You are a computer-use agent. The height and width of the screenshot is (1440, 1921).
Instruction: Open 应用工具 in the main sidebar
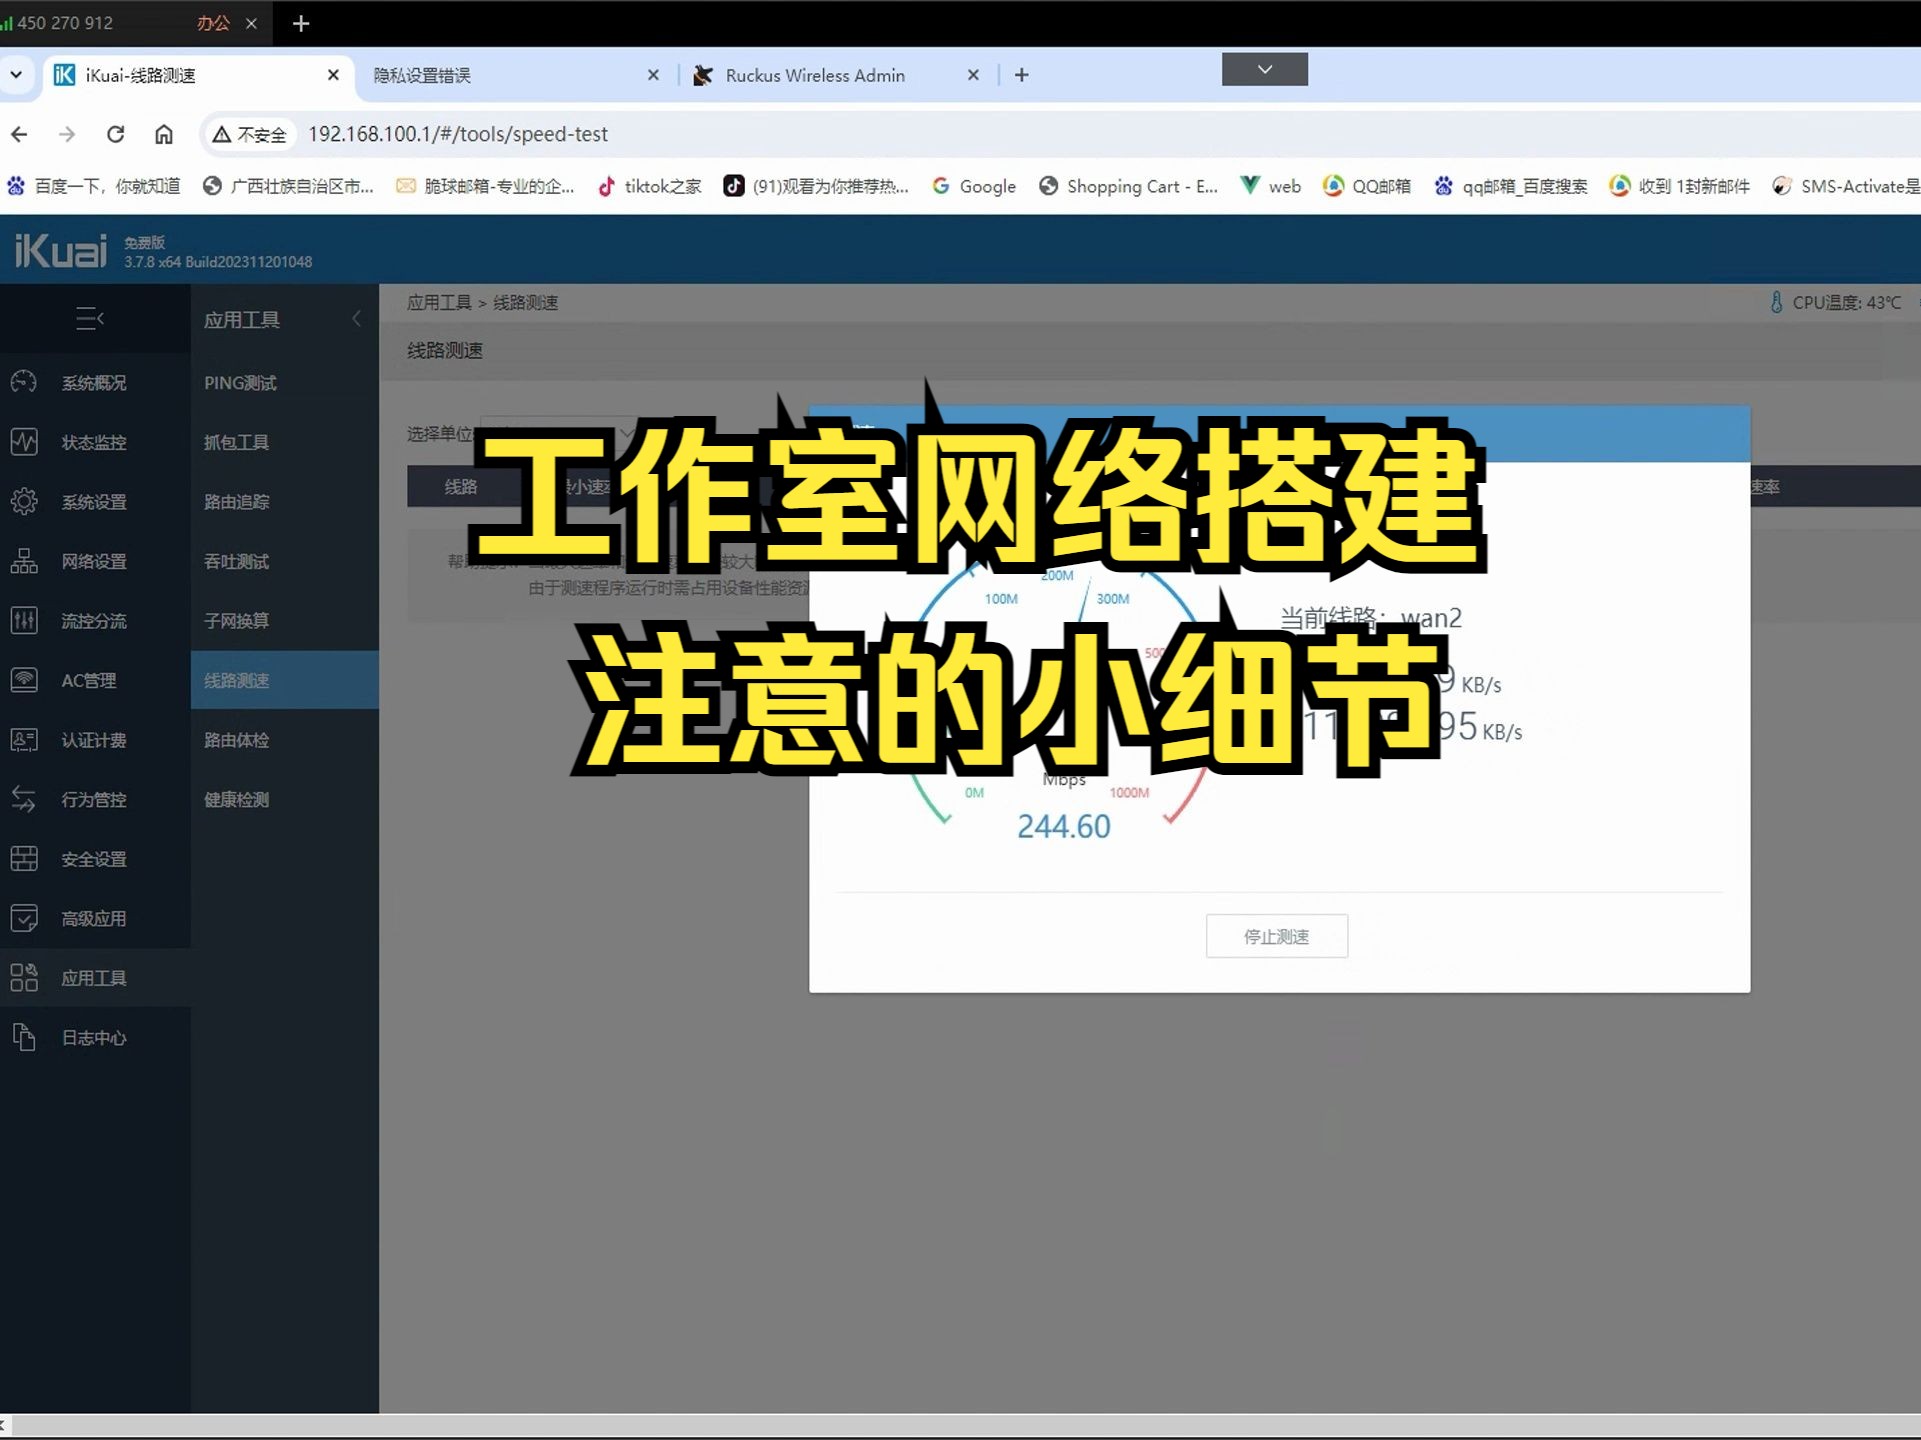pyautogui.click(x=94, y=978)
